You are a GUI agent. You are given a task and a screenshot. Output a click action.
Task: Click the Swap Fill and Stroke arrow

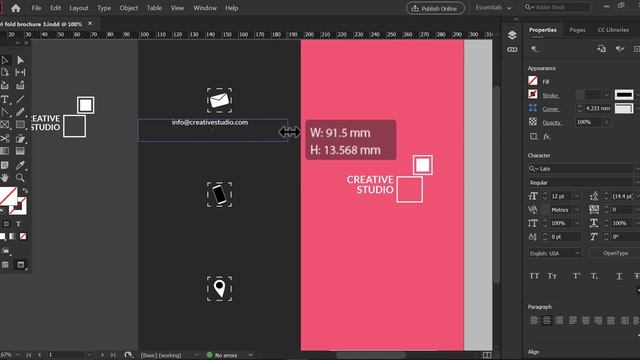tap(25, 191)
